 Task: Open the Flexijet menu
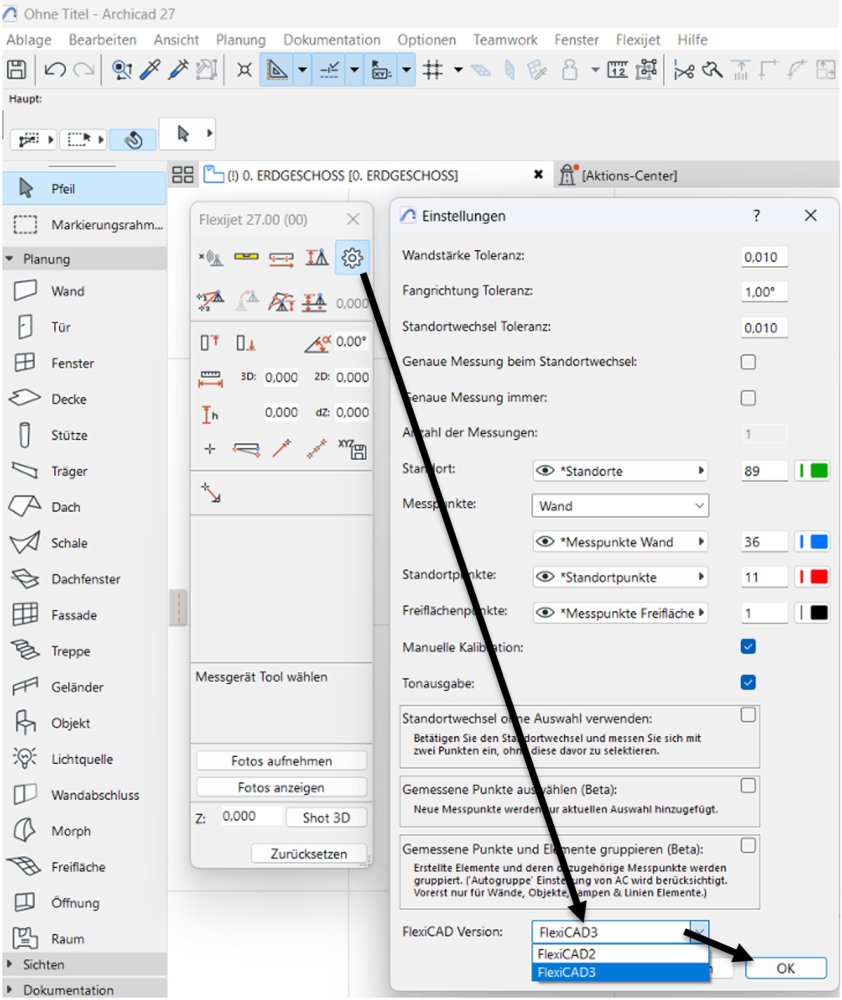tap(638, 40)
